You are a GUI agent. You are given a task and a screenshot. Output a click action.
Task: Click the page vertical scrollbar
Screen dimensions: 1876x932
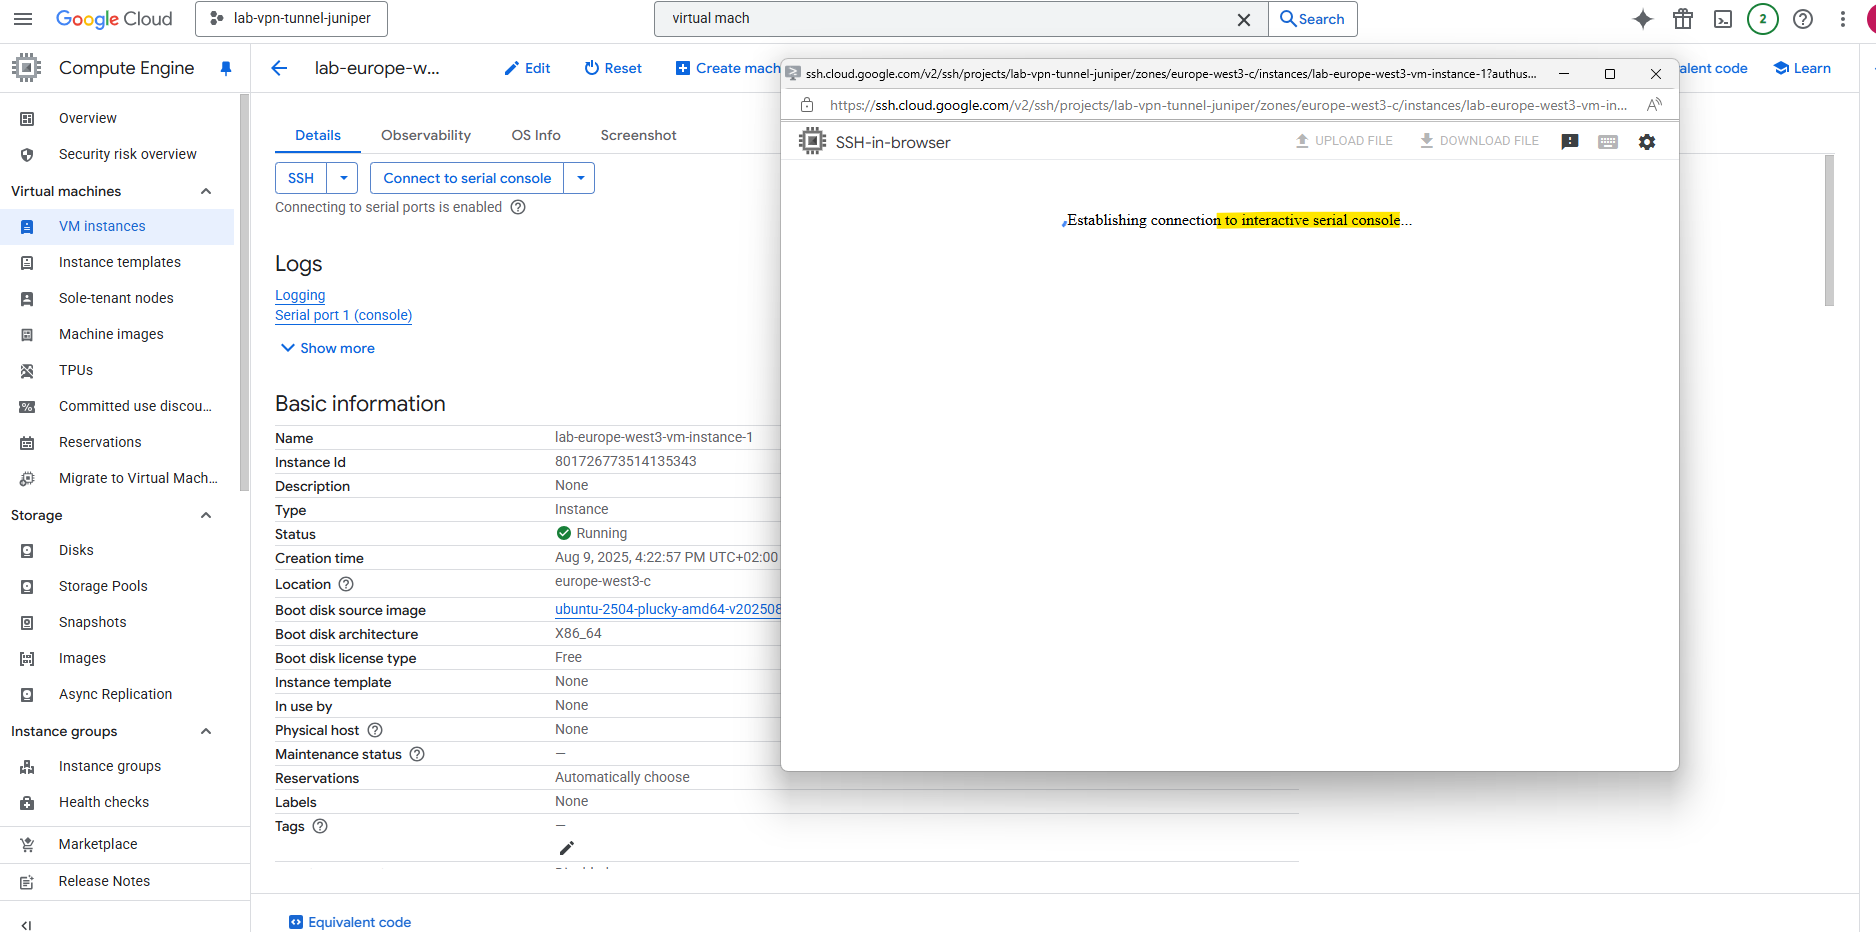1829,230
